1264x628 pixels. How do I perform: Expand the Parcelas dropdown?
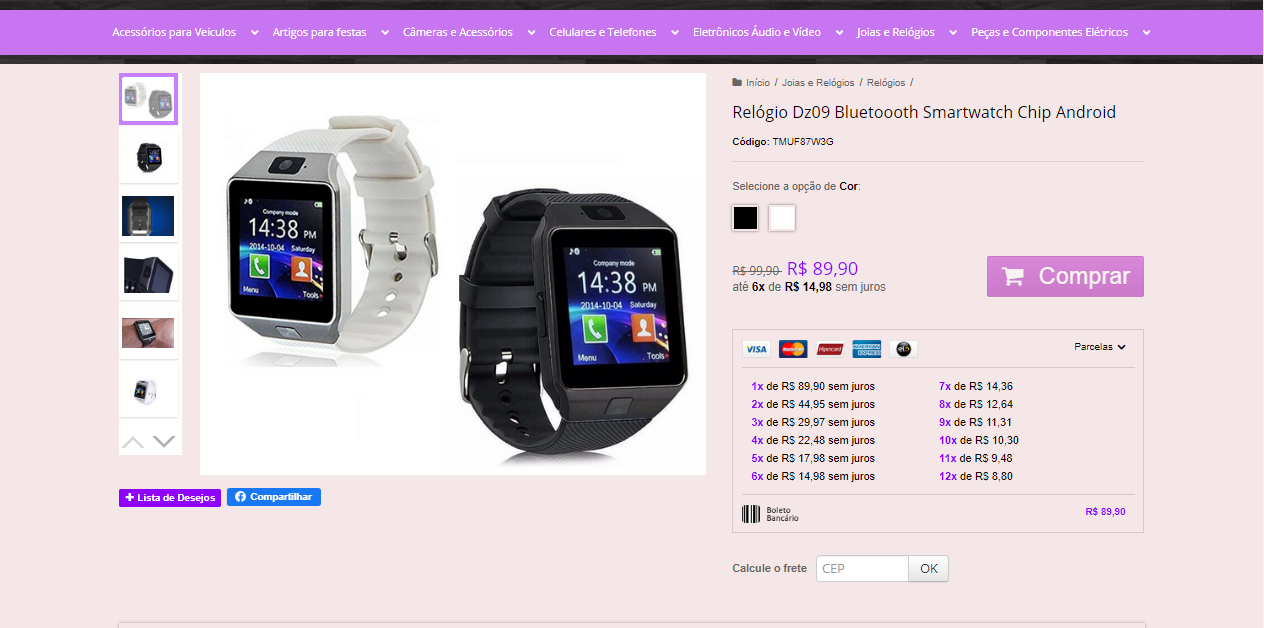(1100, 347)
